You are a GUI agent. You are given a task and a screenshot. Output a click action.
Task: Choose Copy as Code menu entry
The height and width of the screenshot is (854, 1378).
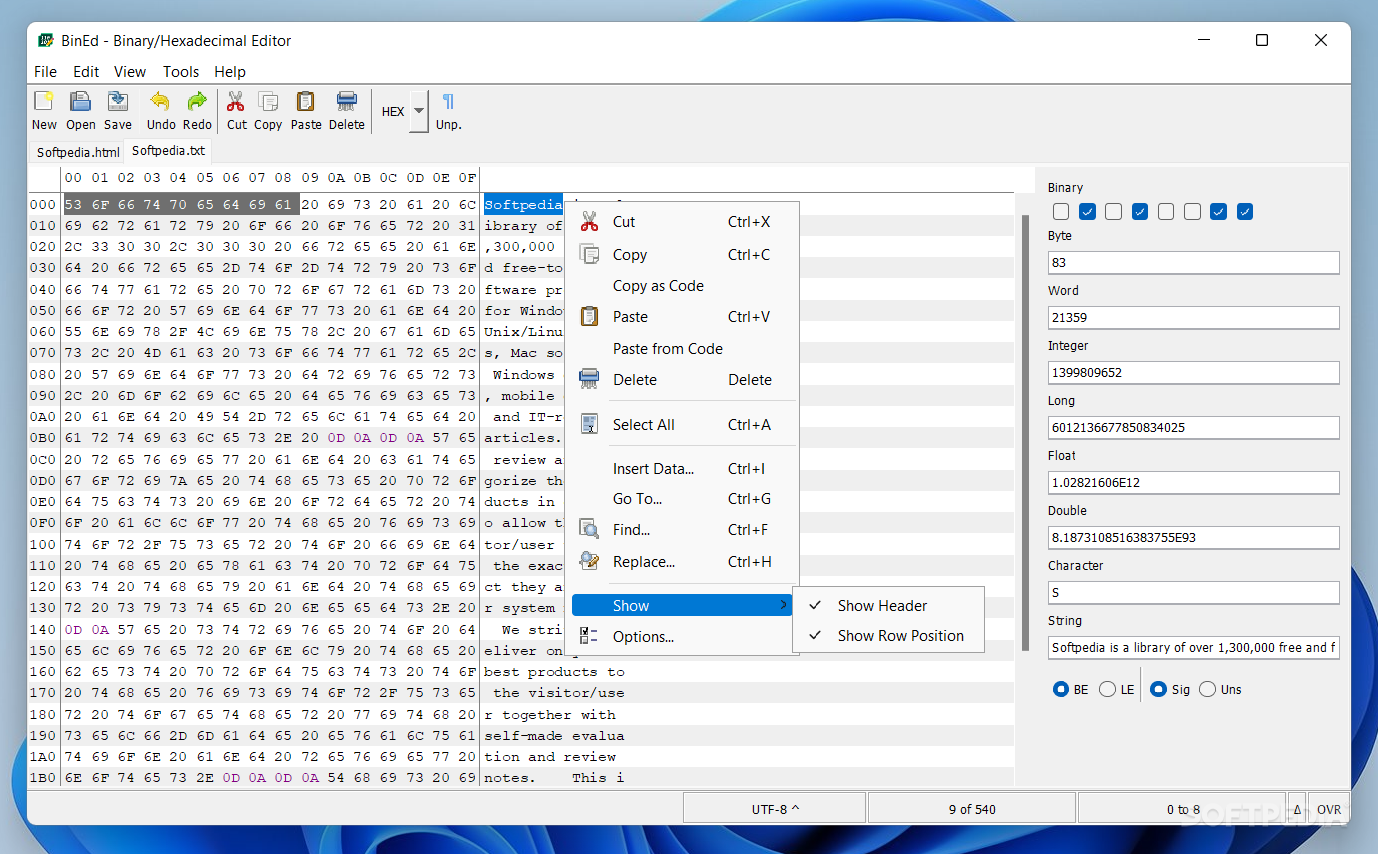click(684, 286)
